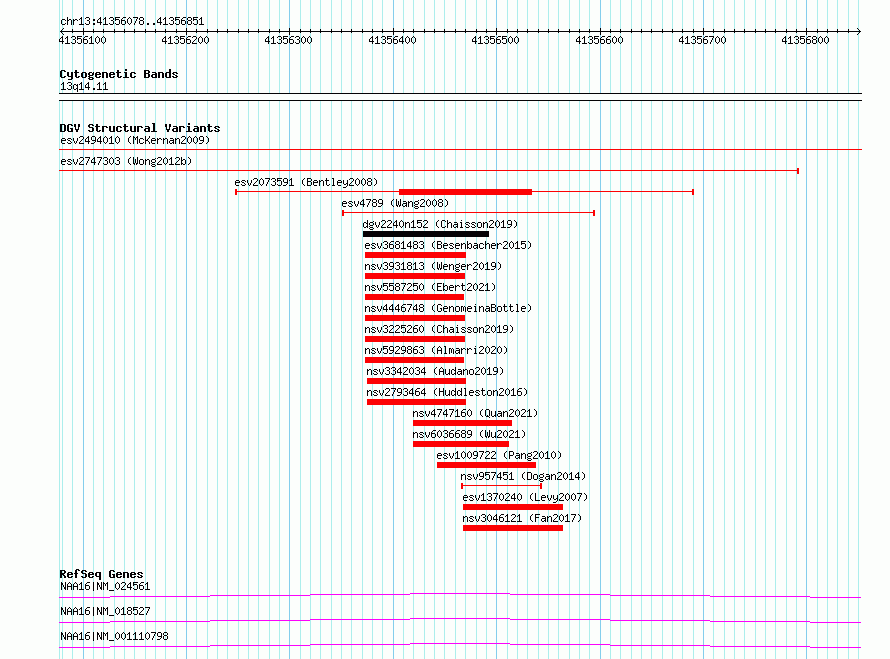Open the esv2073591 (Bentley2008) variant

click(306, 182)
